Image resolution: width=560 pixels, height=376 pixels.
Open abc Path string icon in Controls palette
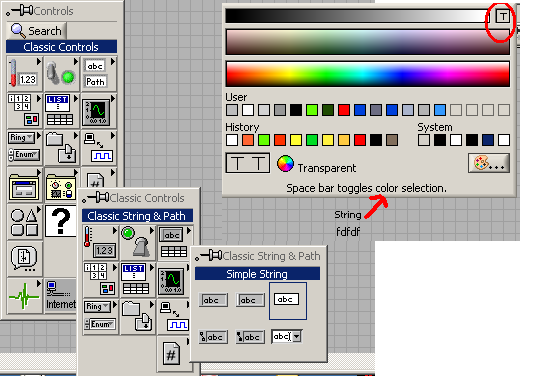(x=99, y=74)
